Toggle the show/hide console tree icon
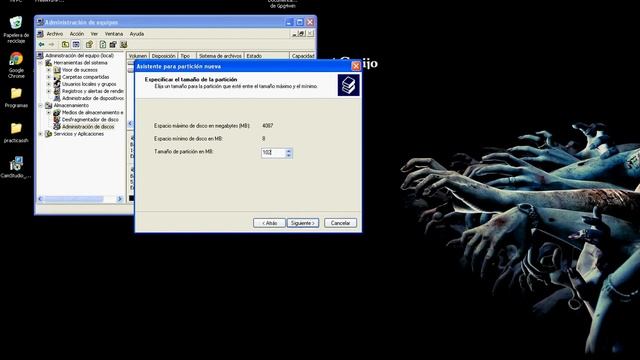The height and width of the screenshot is (360, 640). [x=76, y=44]
